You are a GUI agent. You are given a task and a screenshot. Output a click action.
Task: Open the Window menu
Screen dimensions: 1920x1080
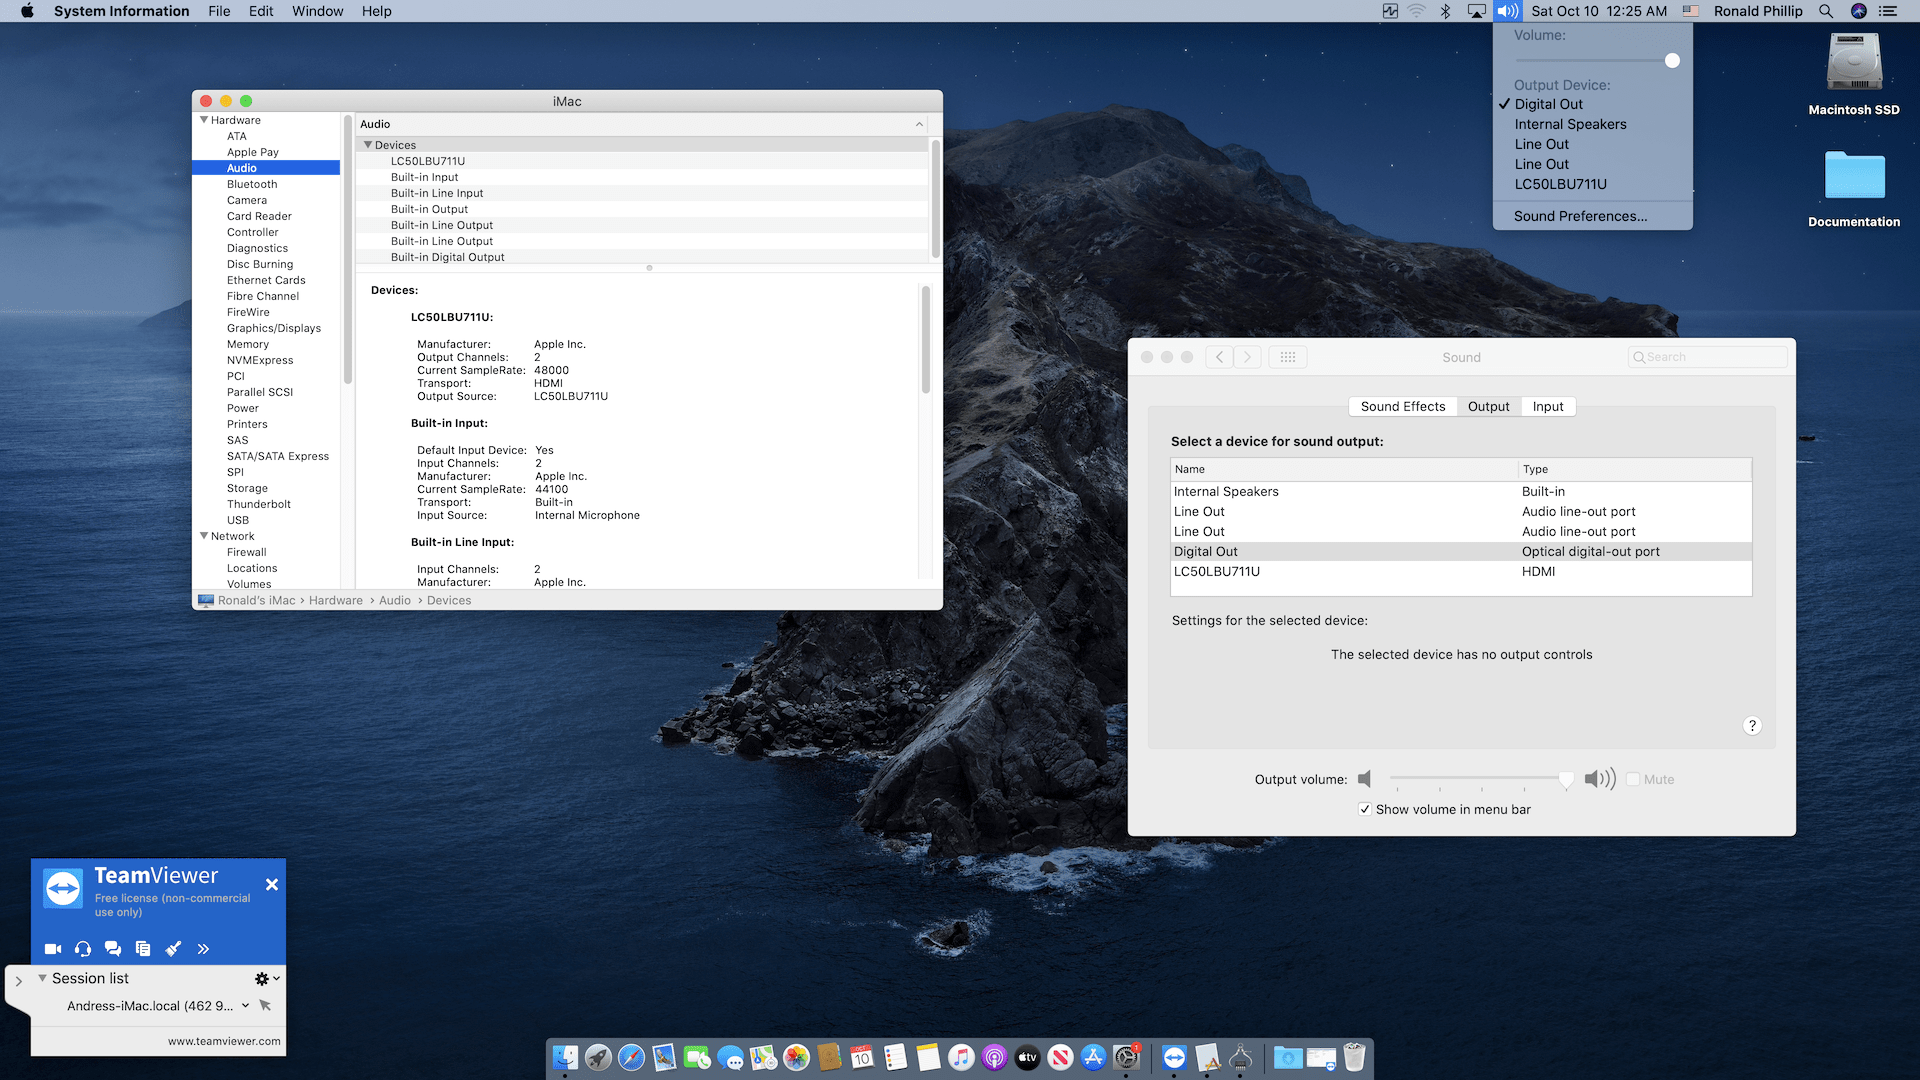pyautogui.click(x=317, y=11)
